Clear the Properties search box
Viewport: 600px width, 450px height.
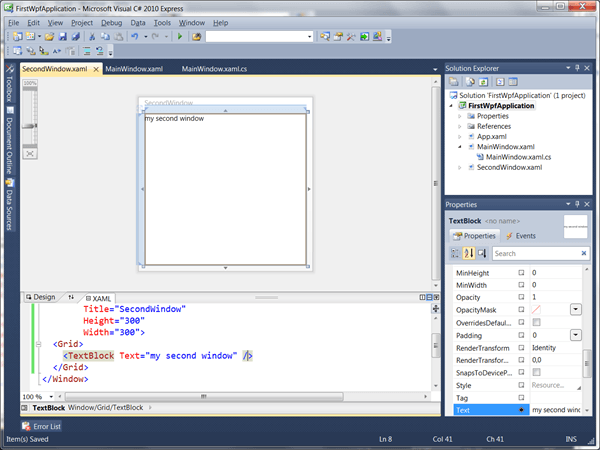pos(584,253)
